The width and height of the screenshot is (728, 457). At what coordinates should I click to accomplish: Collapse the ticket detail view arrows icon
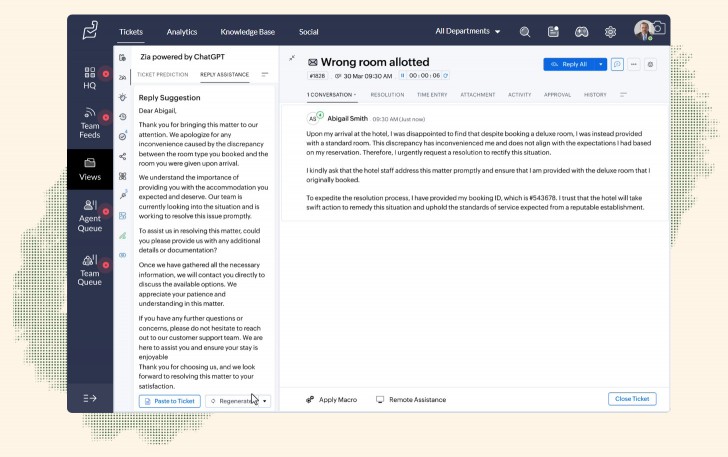click(x=292, y=58)
